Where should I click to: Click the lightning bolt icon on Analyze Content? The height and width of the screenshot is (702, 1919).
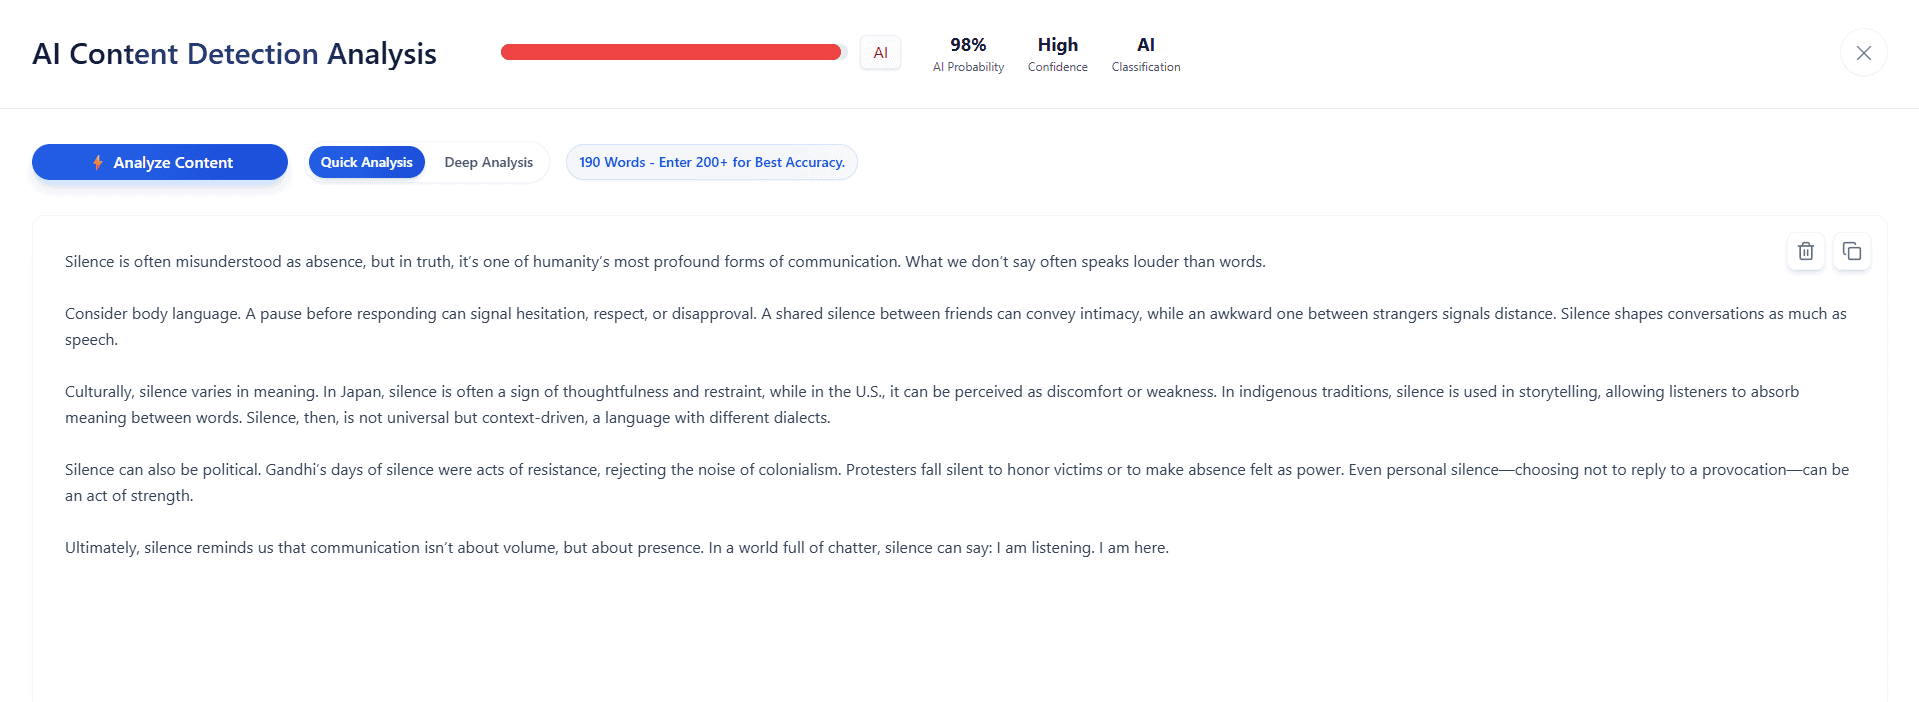[98, 162]
